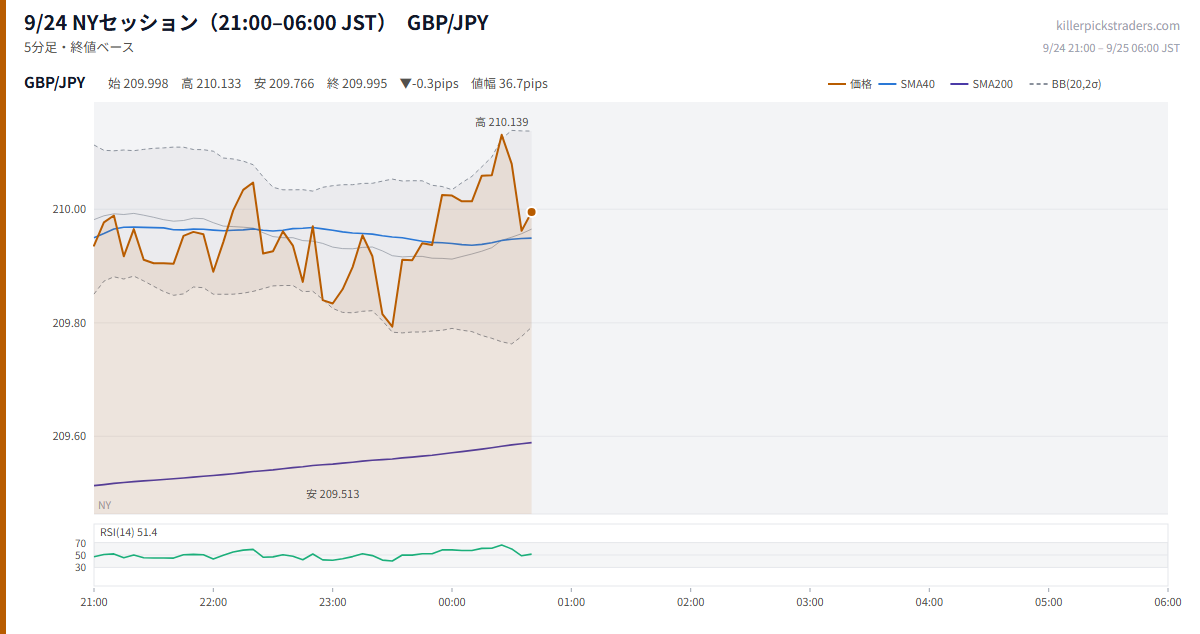Click the 価格 legend entry
This screenshot has height=634, width=1200.
pyautogui.click(x=850, y=84)
